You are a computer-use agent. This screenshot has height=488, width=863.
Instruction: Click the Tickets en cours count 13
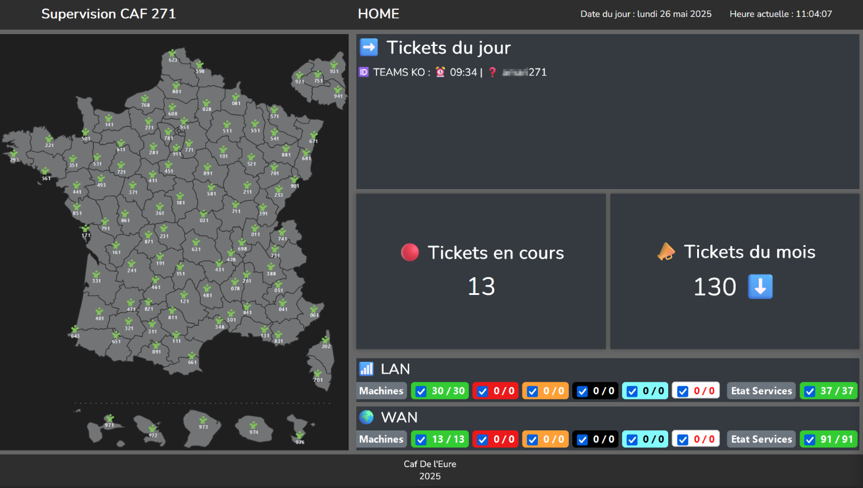[x=481, y=287]
